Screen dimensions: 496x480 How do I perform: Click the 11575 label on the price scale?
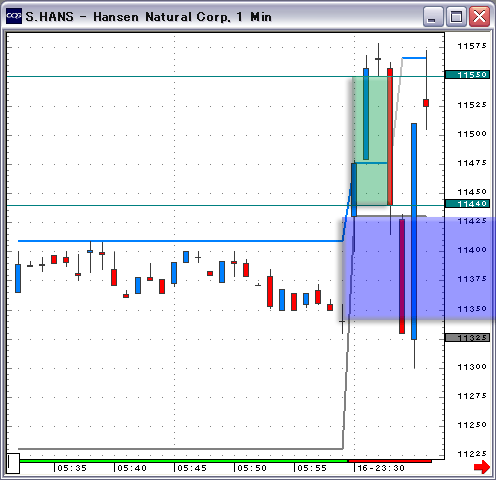point(472,46)
